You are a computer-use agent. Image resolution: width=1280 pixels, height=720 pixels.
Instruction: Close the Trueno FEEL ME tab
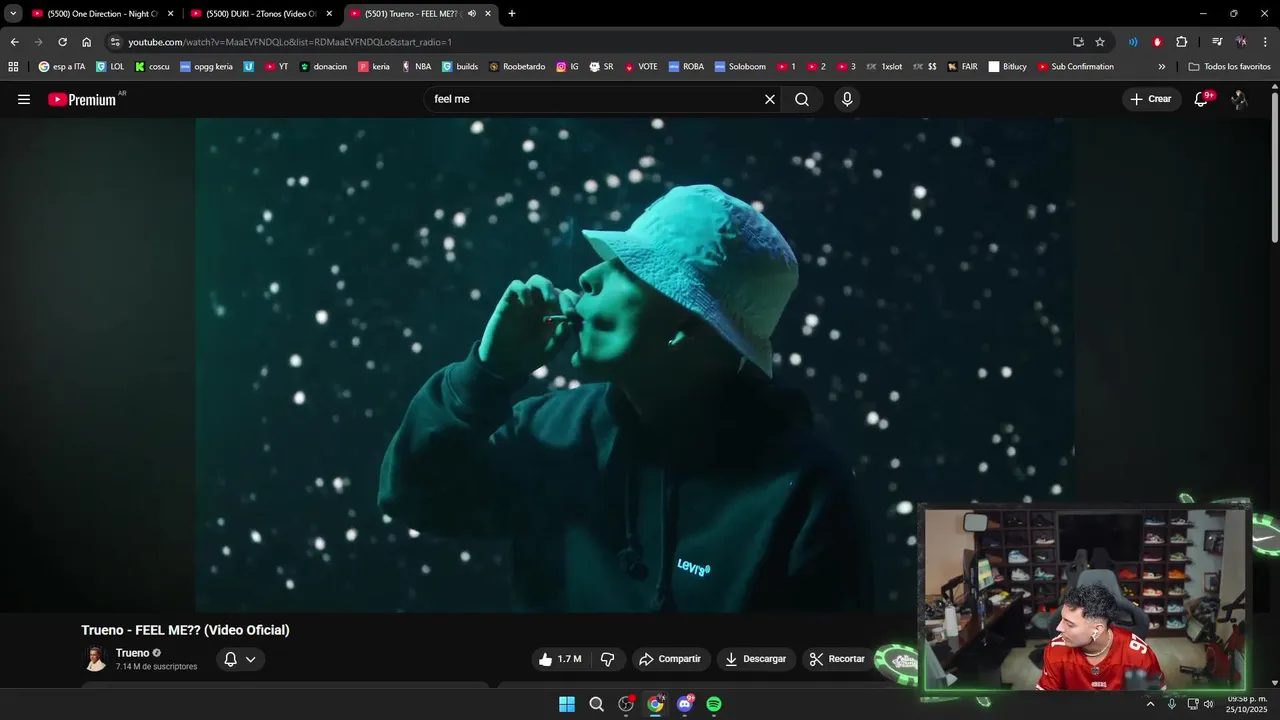click(x=488, y=14)
